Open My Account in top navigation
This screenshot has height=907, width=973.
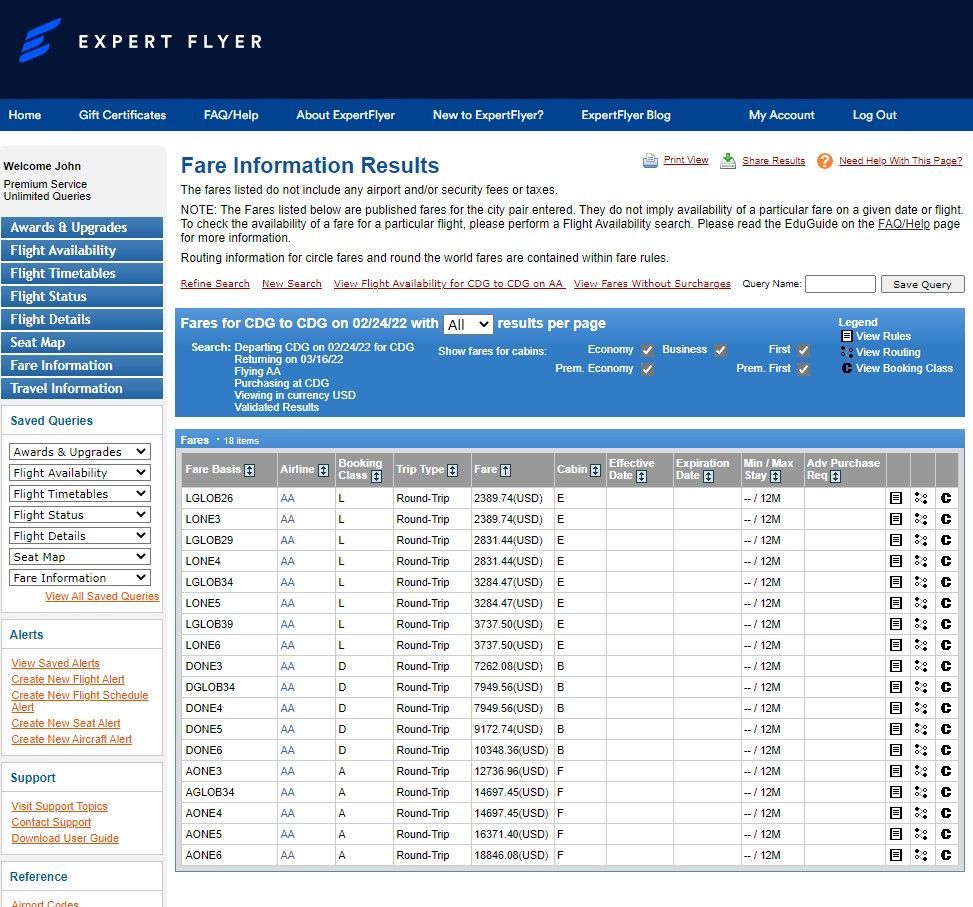coord(781,115)
